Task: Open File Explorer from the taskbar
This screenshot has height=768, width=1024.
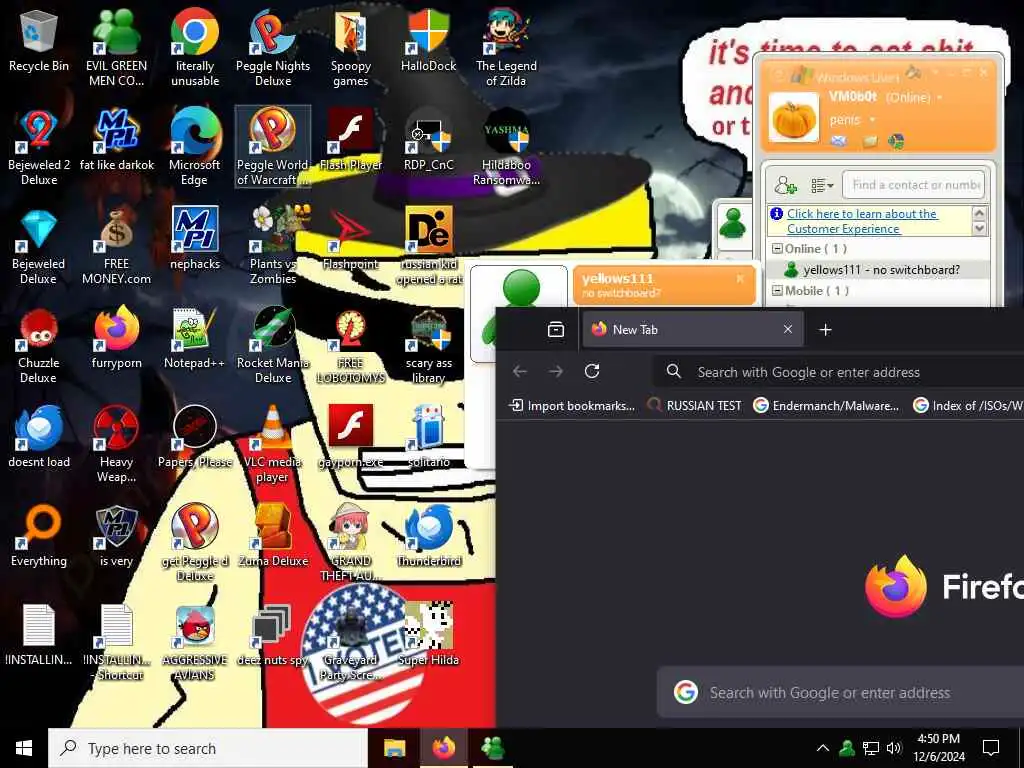Action: [x=394, y=748]
